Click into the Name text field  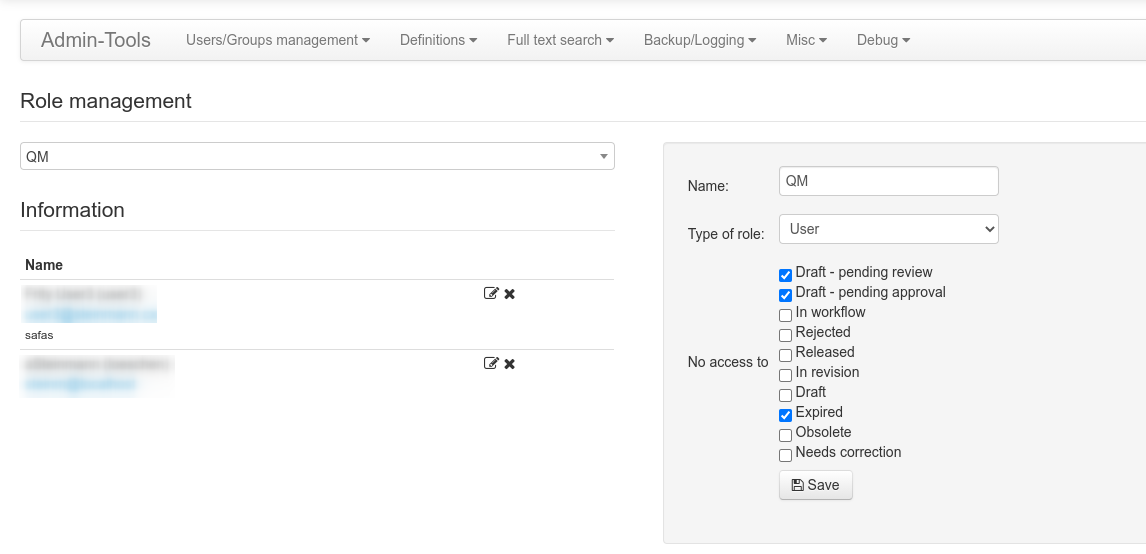pos(888,181)
